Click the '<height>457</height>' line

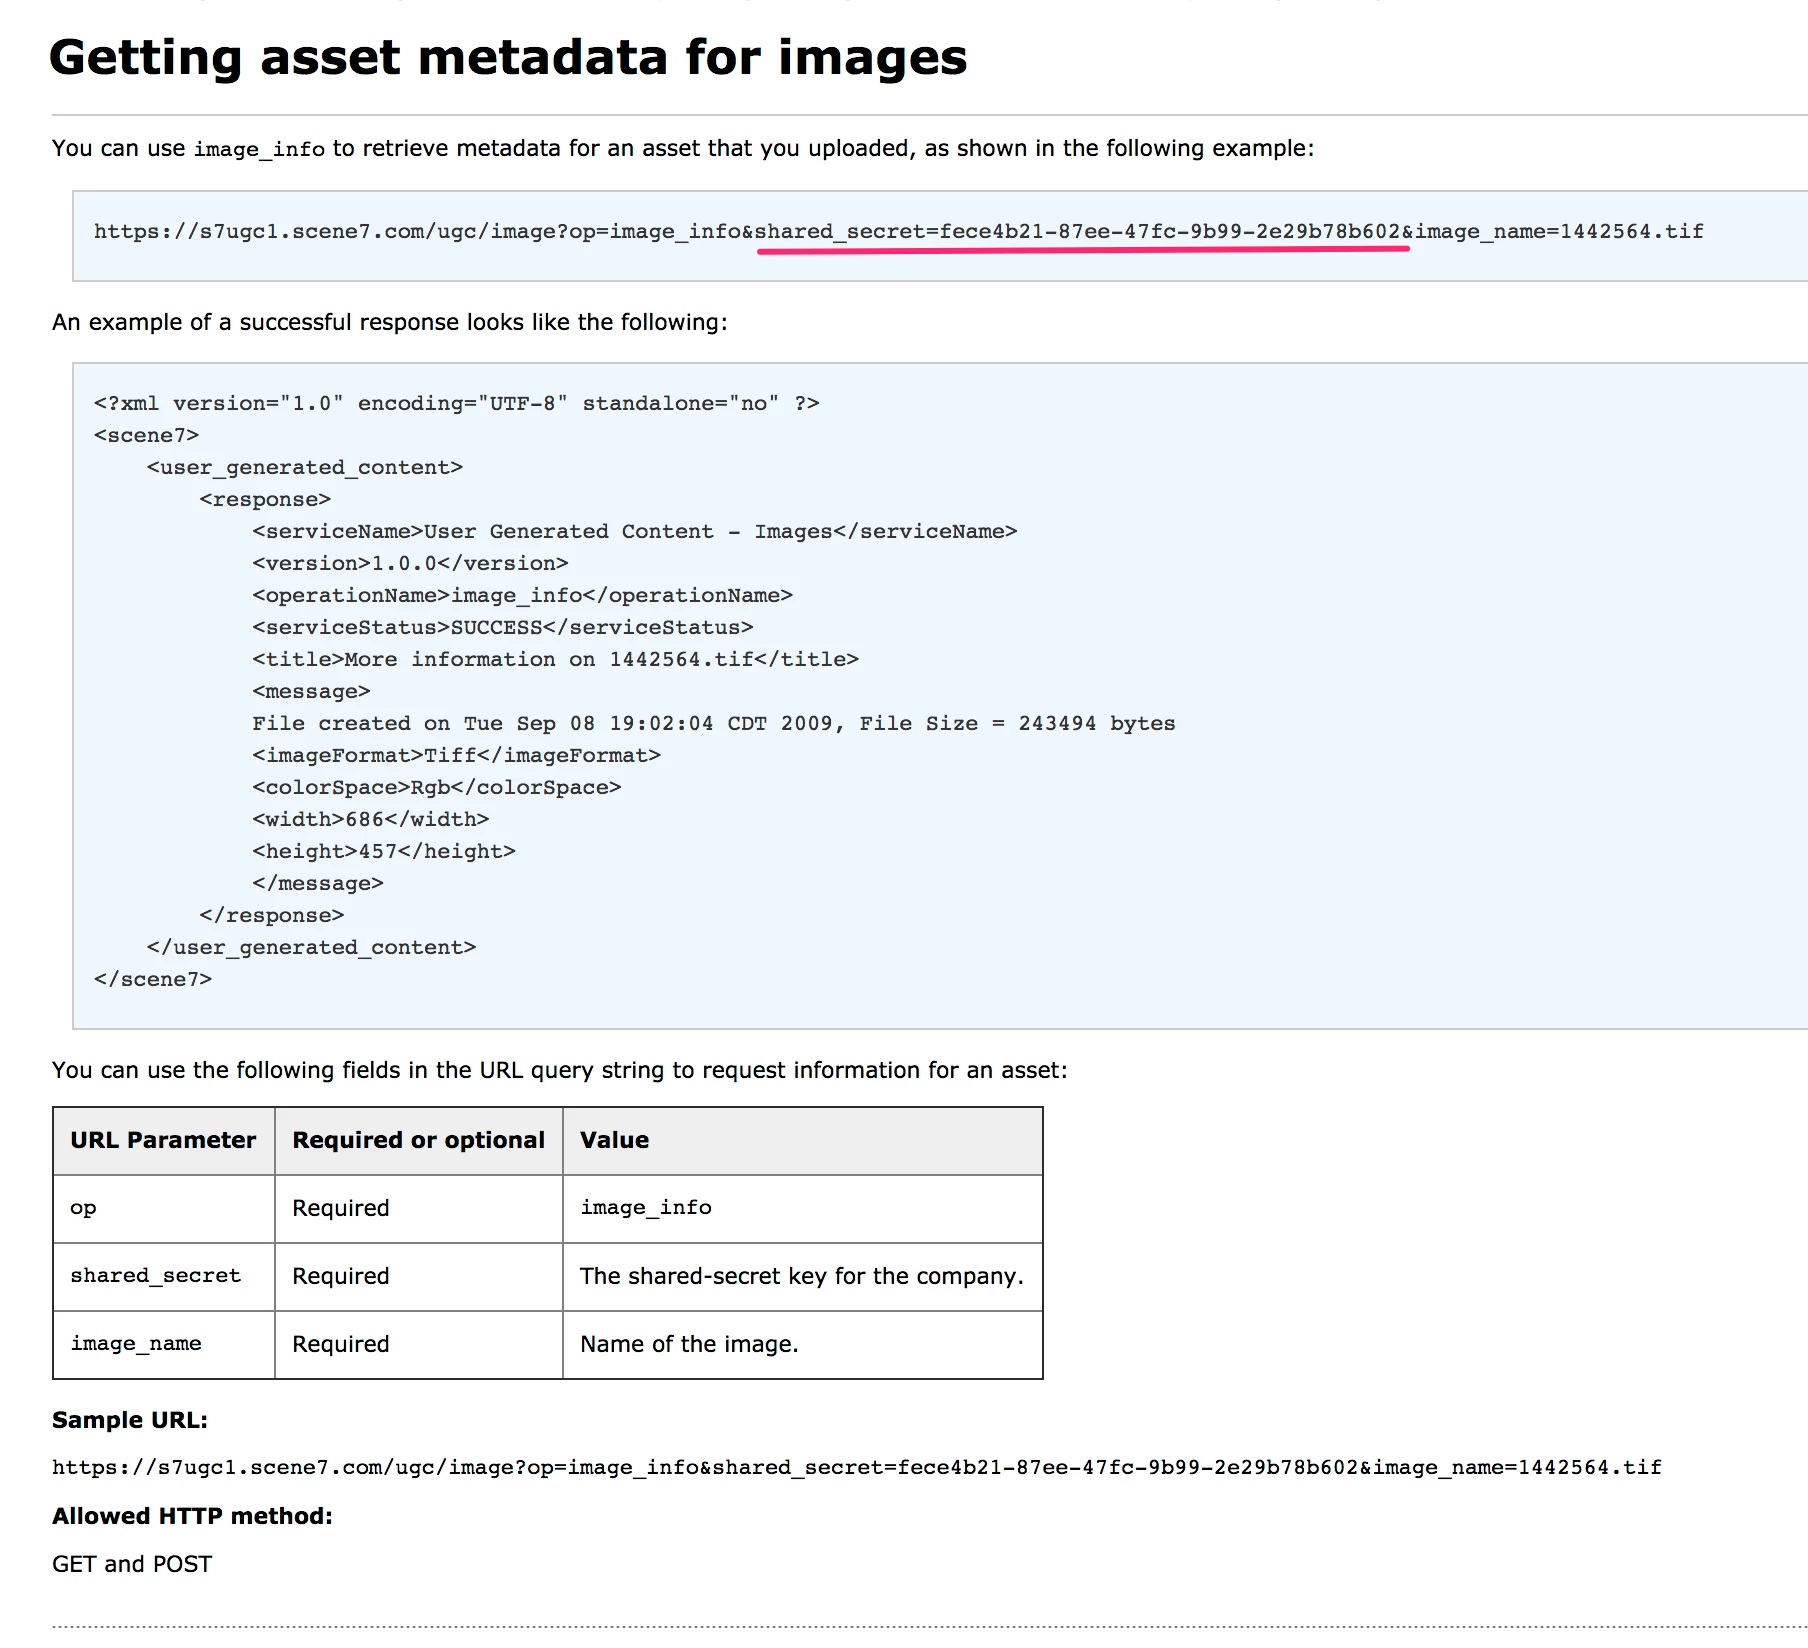(x=384, y=851)
